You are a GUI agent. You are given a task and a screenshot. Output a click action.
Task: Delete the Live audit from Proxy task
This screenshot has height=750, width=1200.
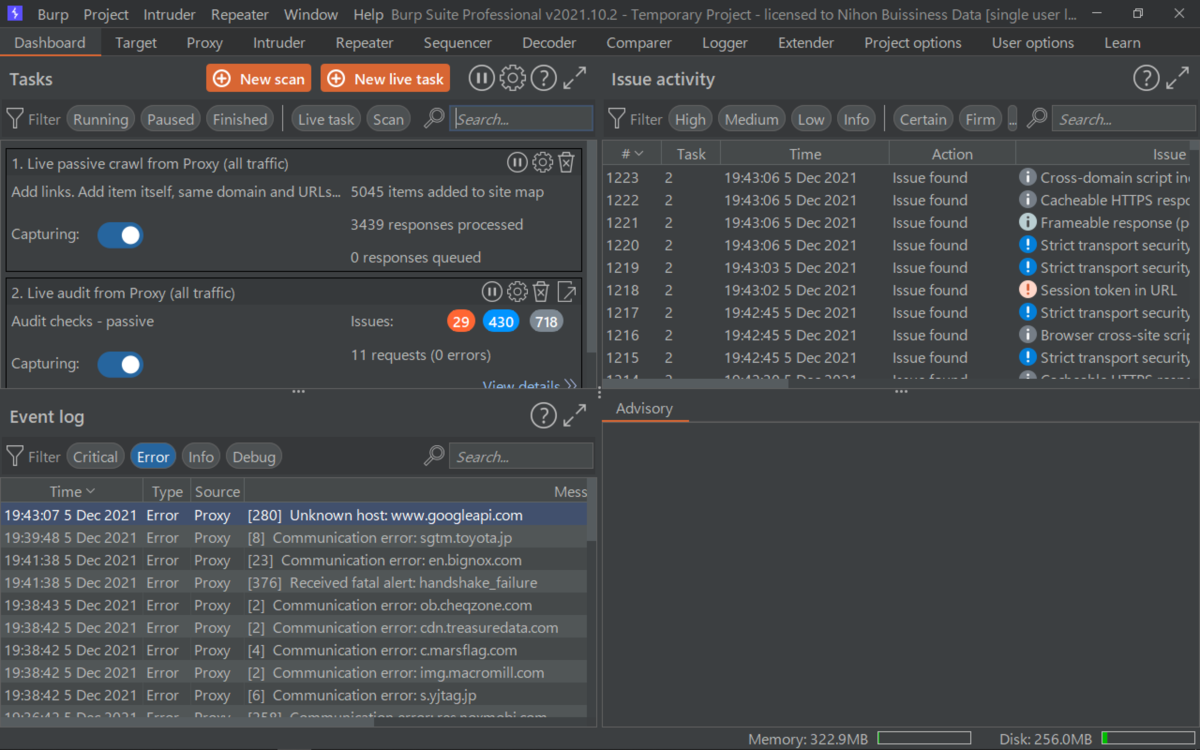click(x=541, y=292)
